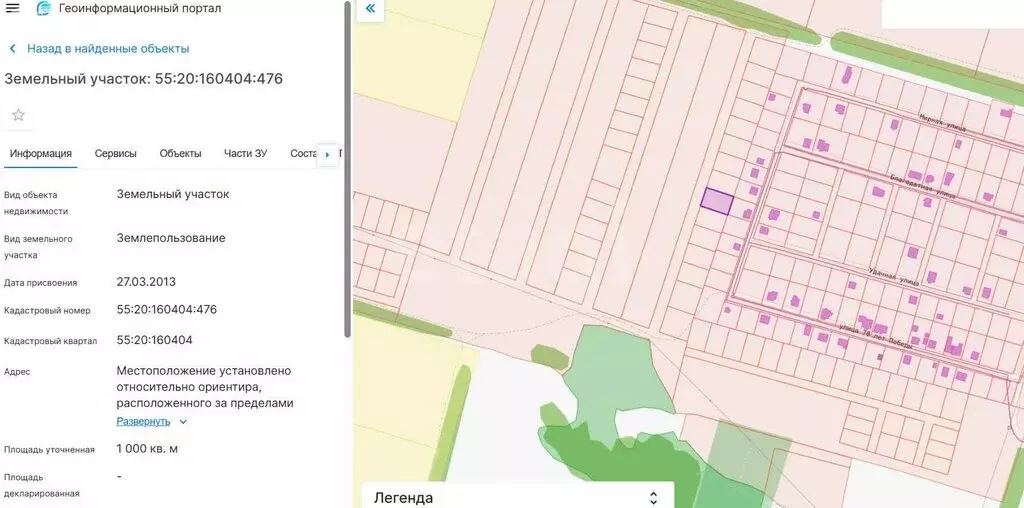Go to the Информация tab
This screenshot has width=1024, height=508.
pyautogui.click(x=41, y=154)
